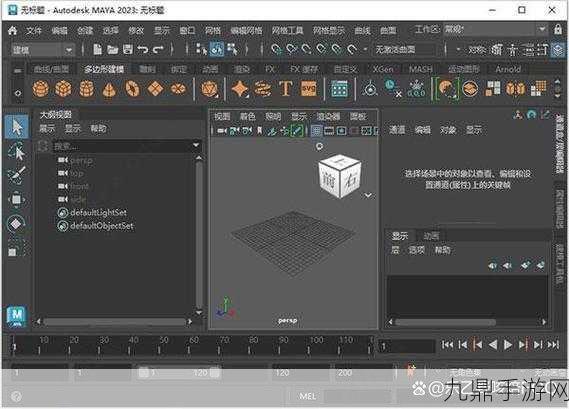The width and height of the screenshot is (569, 409).
Task: Go to start of playback range
Action: click(x=447, y=344)
